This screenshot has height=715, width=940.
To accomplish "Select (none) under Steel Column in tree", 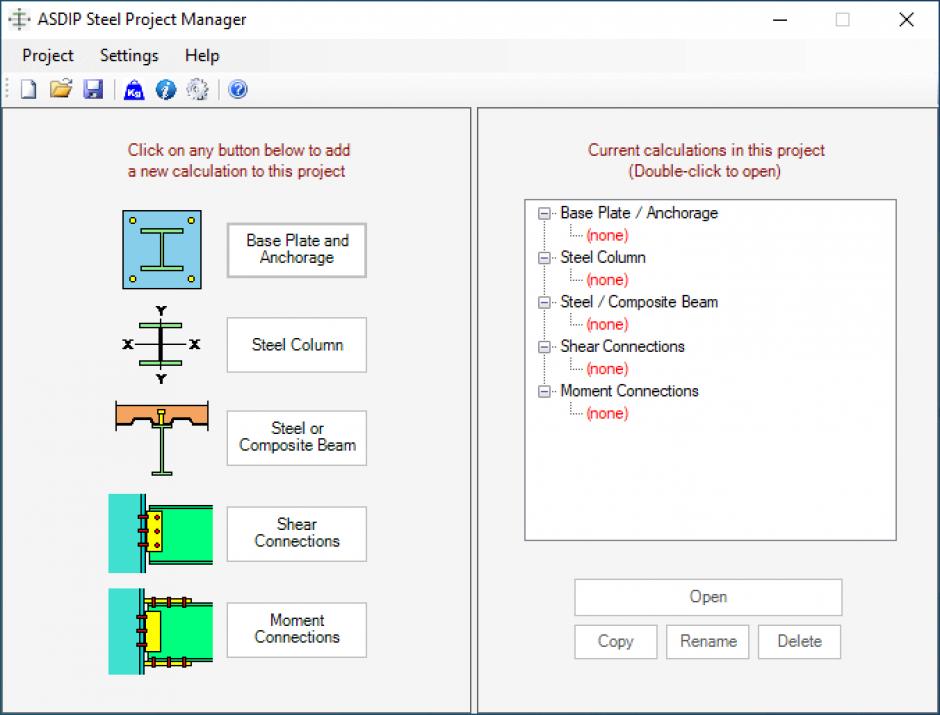I will 607,280.
